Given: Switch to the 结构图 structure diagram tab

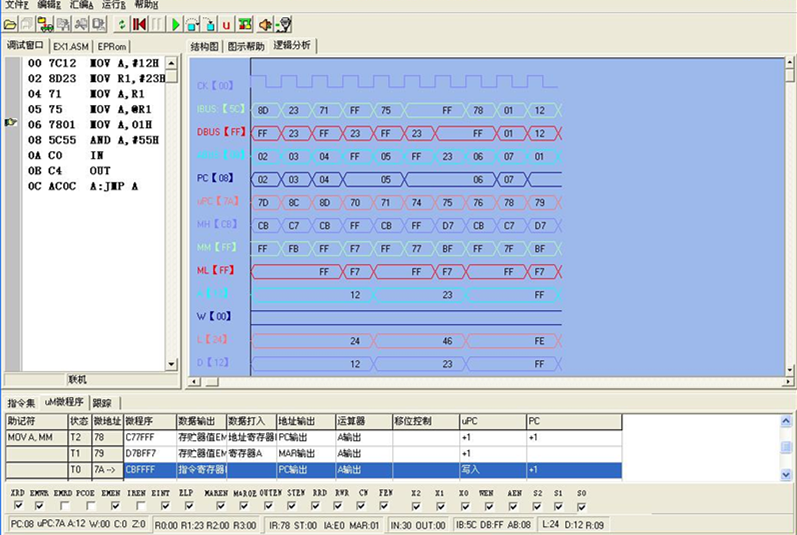Looking at the screenshot, I should tap(205, 46).
